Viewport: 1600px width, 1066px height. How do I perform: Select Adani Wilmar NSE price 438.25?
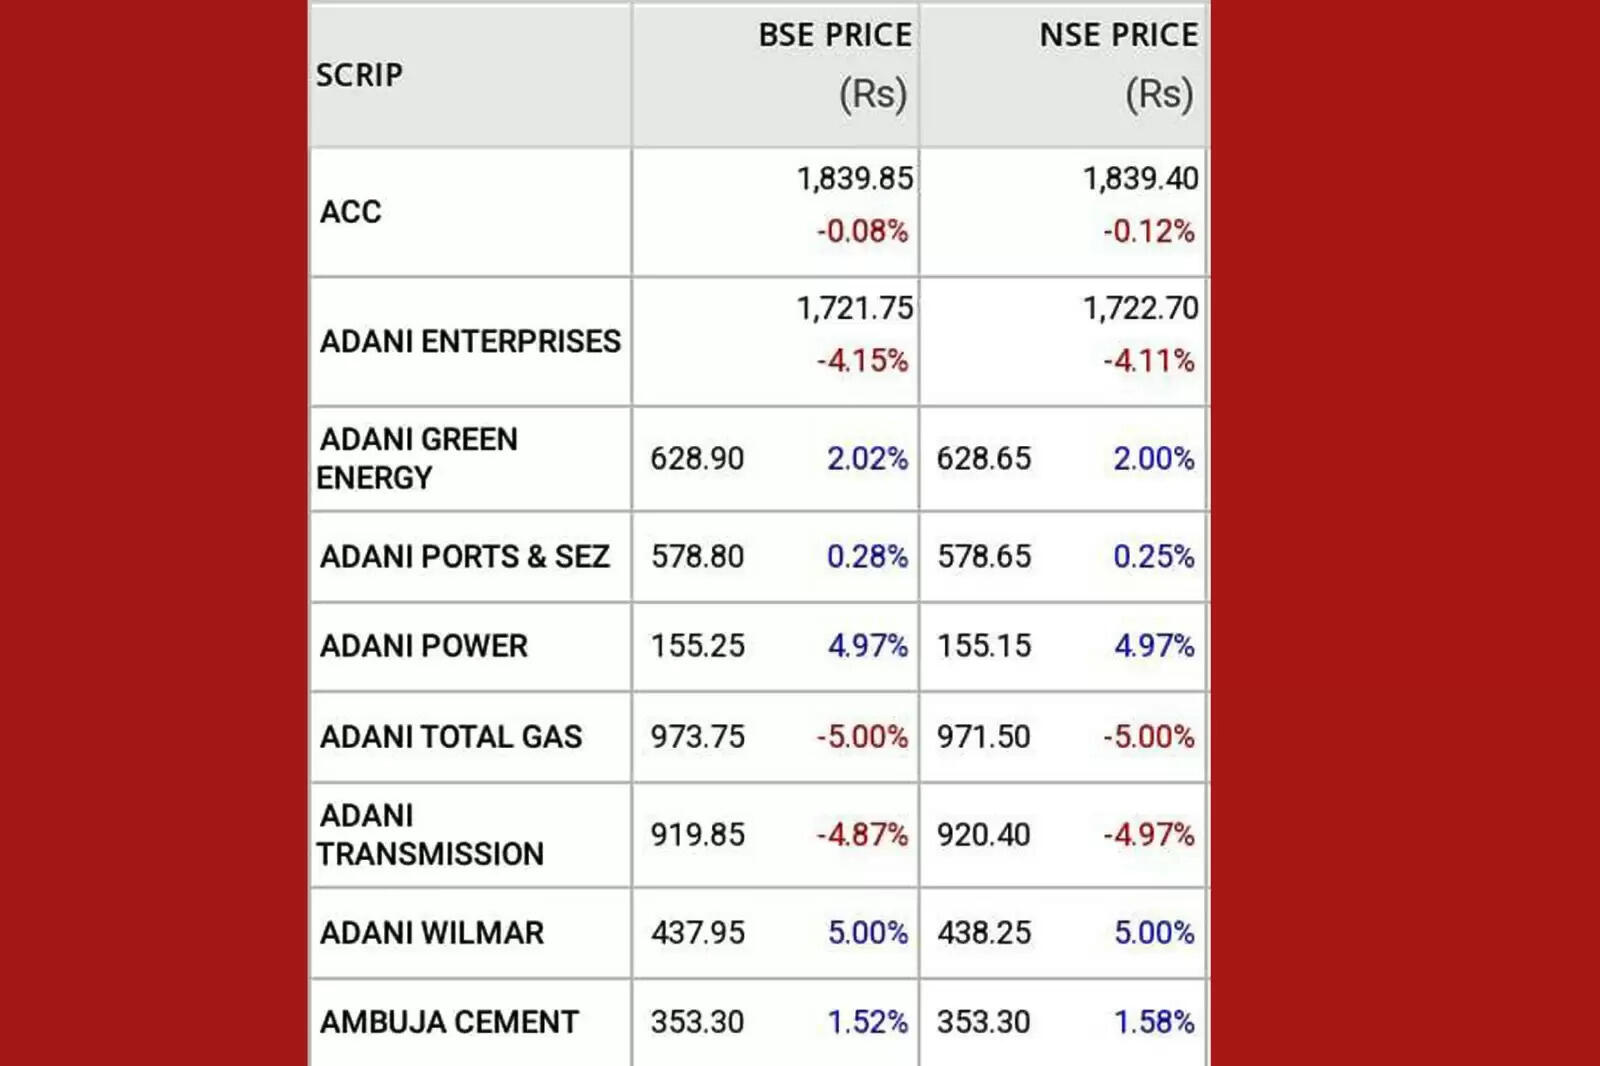983,933
